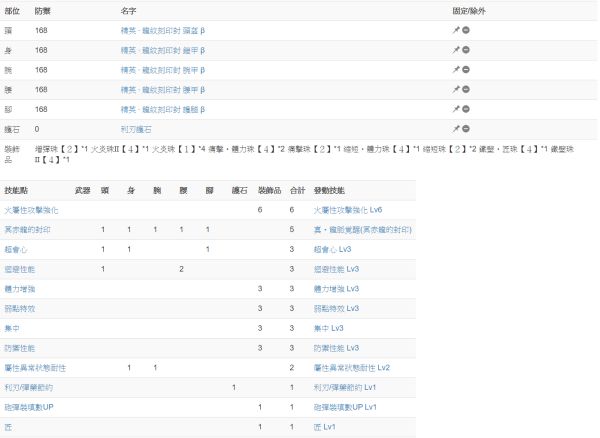Image resolution: width=600 pixels, height=438 pixels.
Task: Exclude the 腳 row armor piece
Action: 466,109
